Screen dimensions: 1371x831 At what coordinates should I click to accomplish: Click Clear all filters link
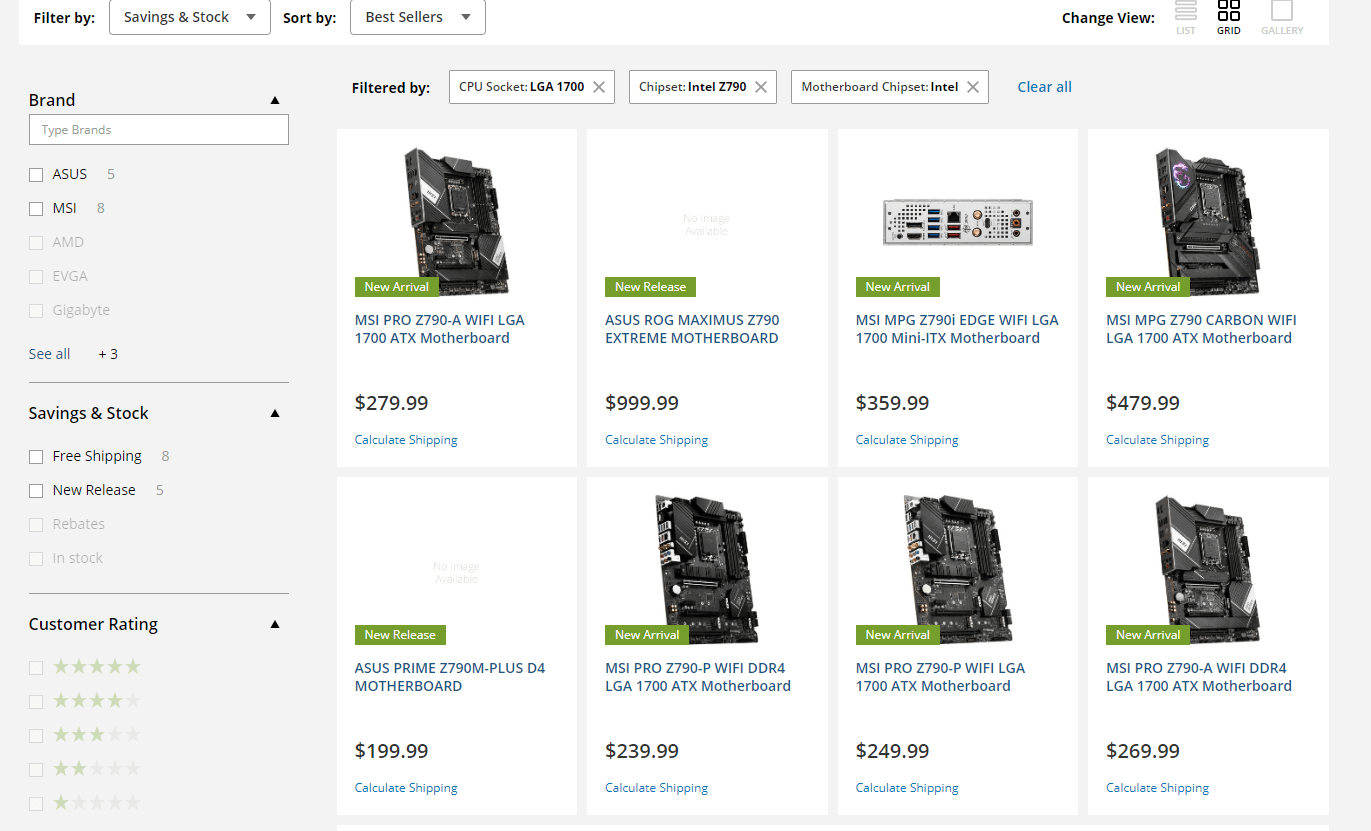[x=1044, y=87]
